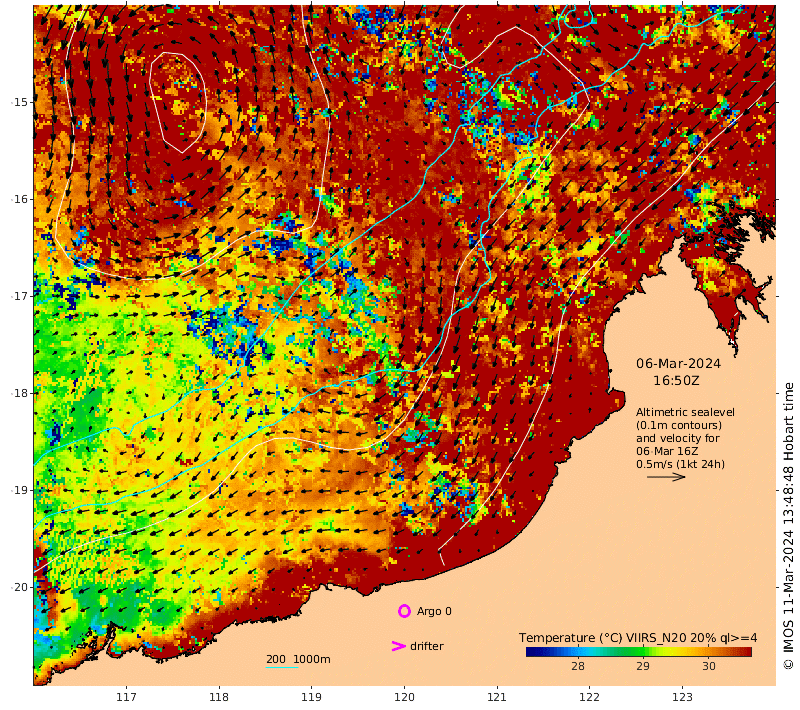800x710 pixels.
Task: Click the longitude axis label 122
Action: tap(589, 697)
